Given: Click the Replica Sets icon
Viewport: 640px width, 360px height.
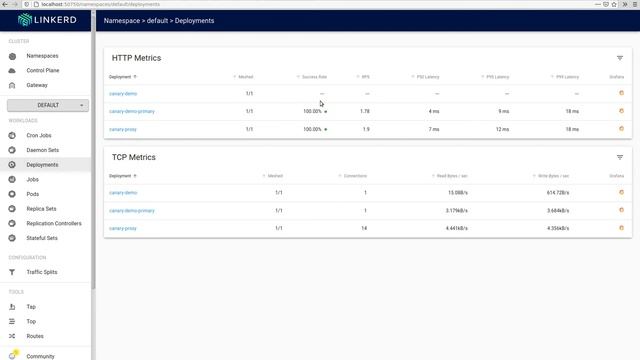Looking at the screenshot, I should (x=12, y=209).
